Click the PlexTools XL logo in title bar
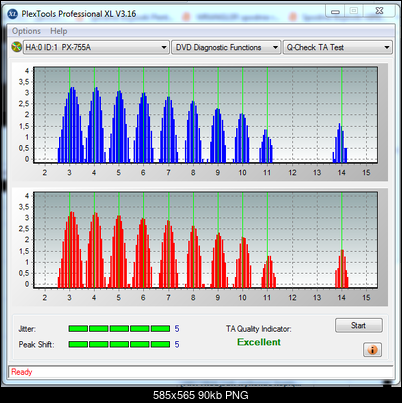The image size is (402, 403). pos(12,14)
